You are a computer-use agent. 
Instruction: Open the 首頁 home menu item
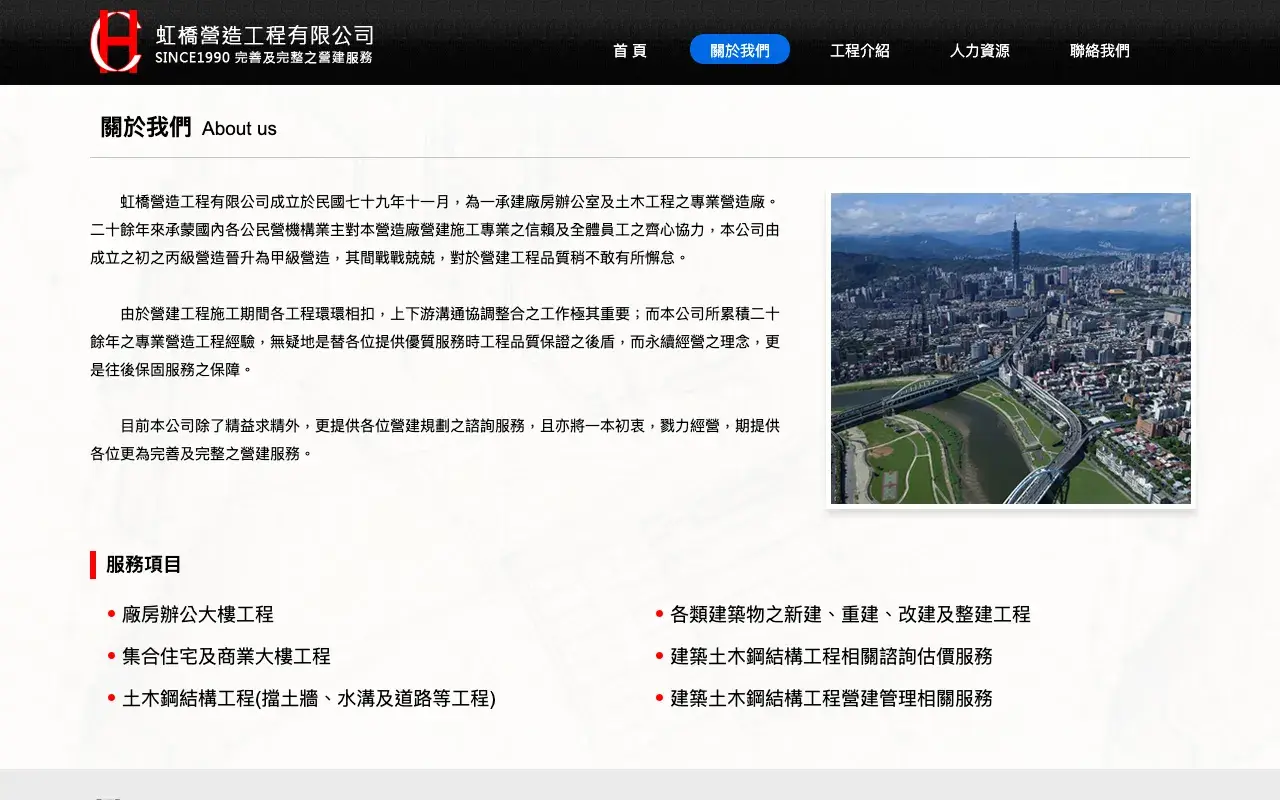tap(630, 50)
